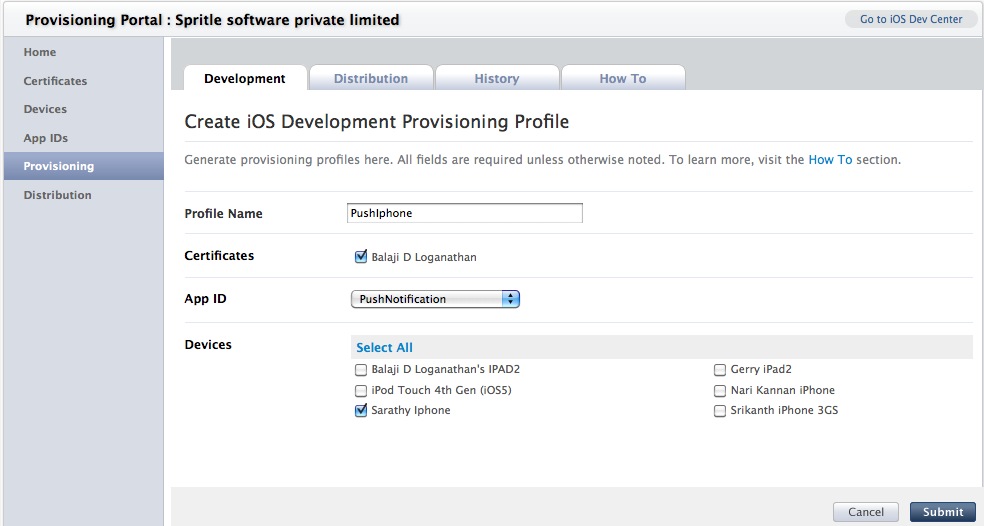Check Balaji D Loganathan's IPAD2 device
The height and width of the screenshot is (526, 984).
[361, 370]
